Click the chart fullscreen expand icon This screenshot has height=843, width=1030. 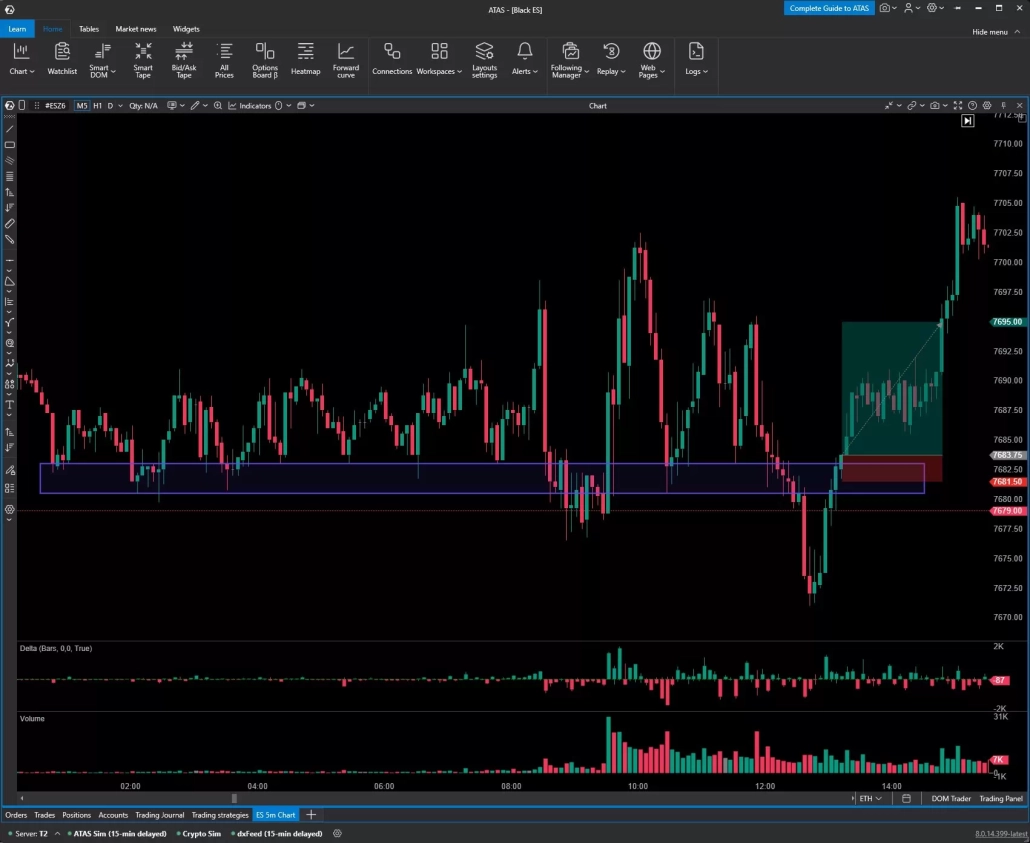tap(958, 106)
